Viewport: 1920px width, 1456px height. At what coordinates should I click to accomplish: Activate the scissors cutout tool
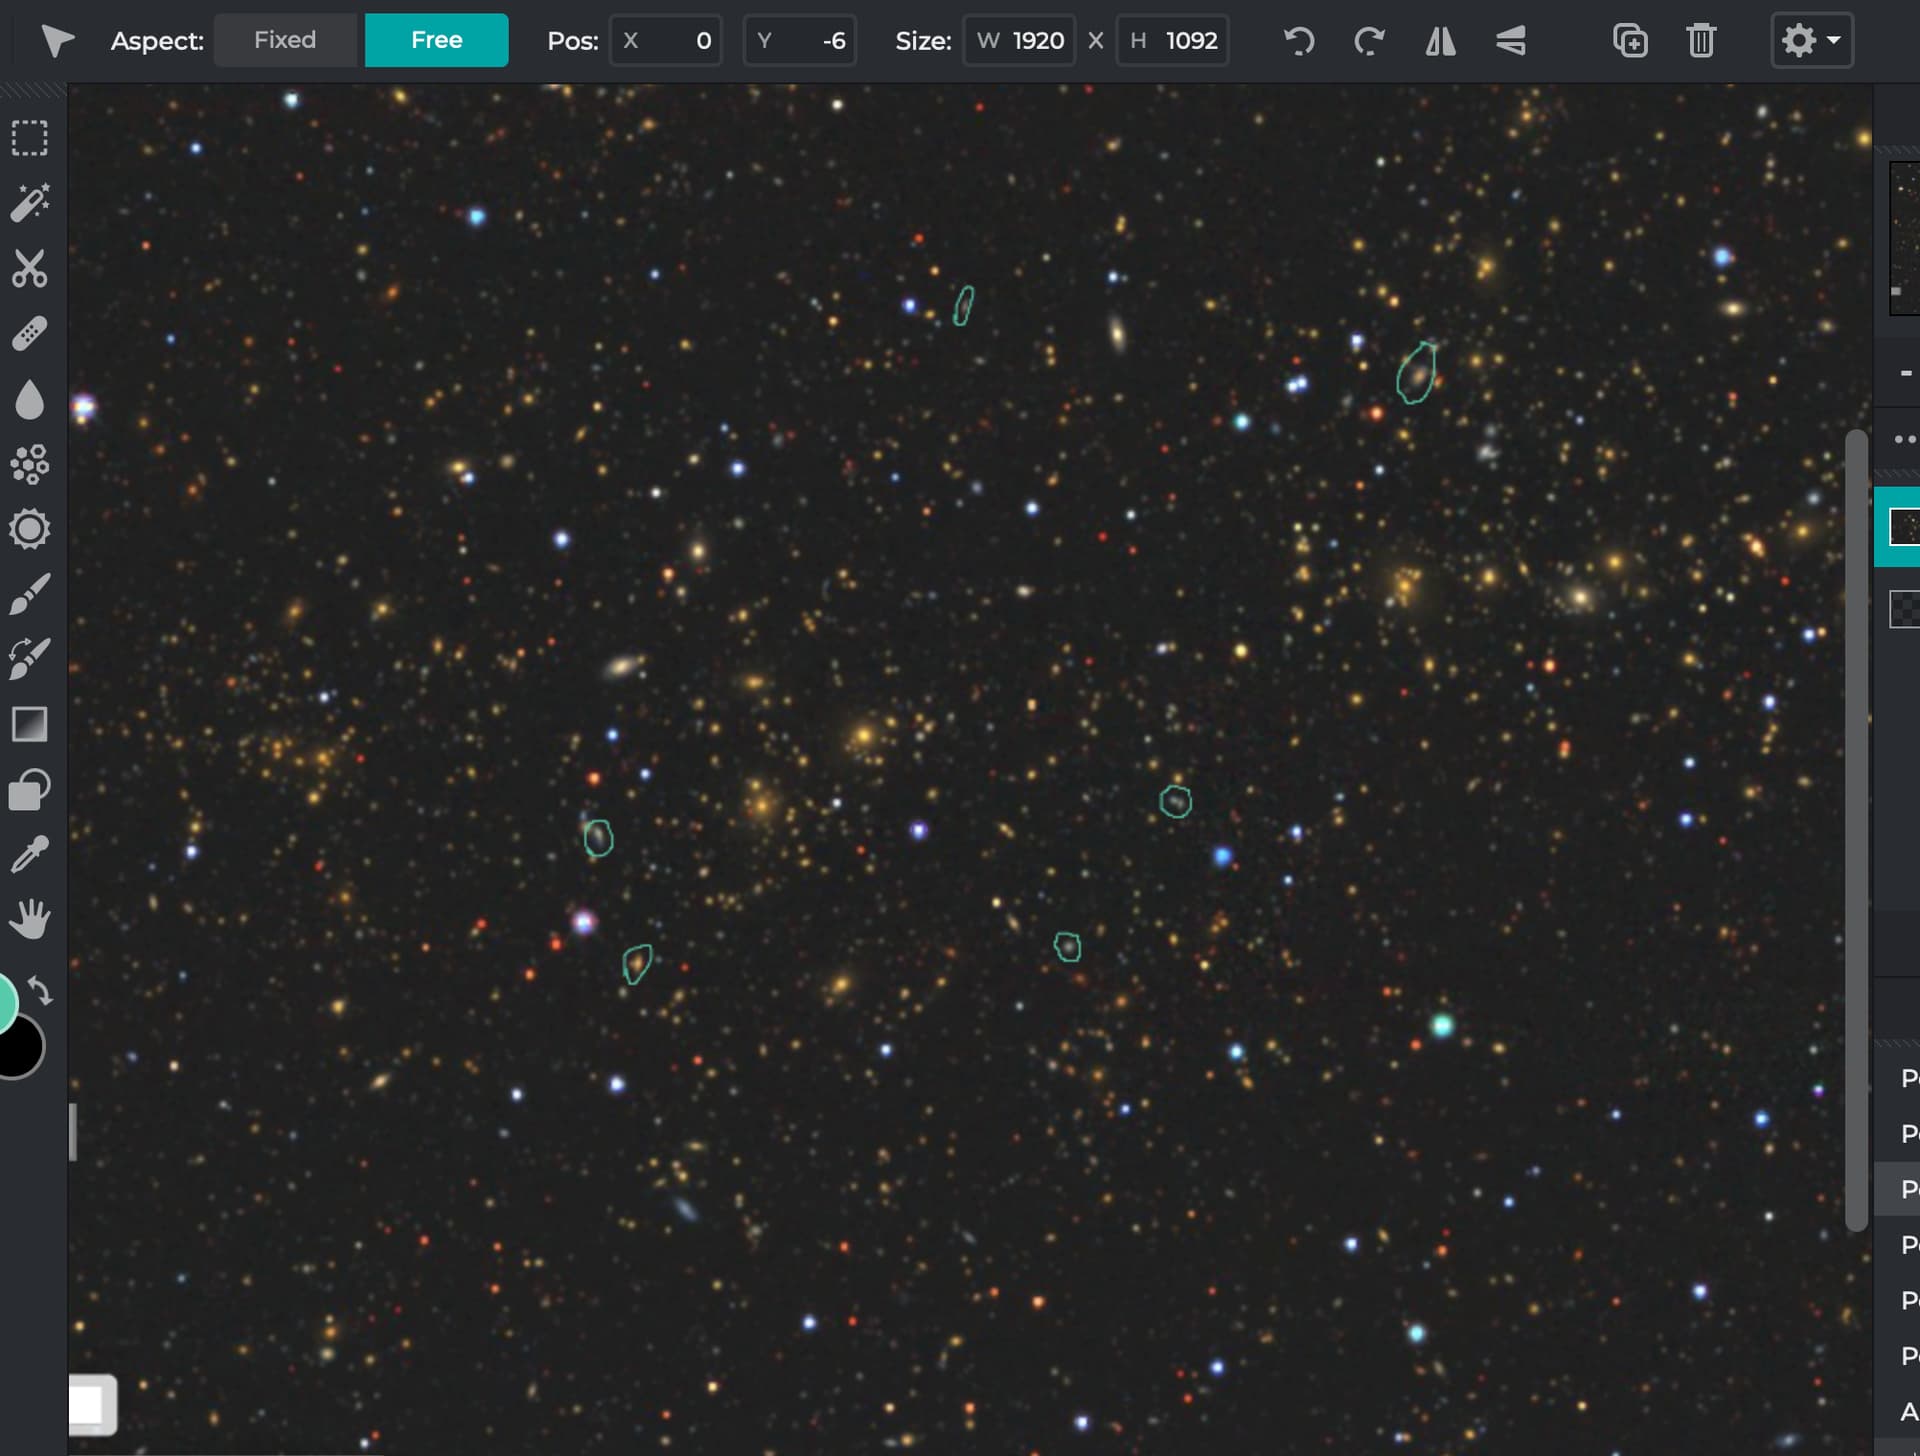30,269
